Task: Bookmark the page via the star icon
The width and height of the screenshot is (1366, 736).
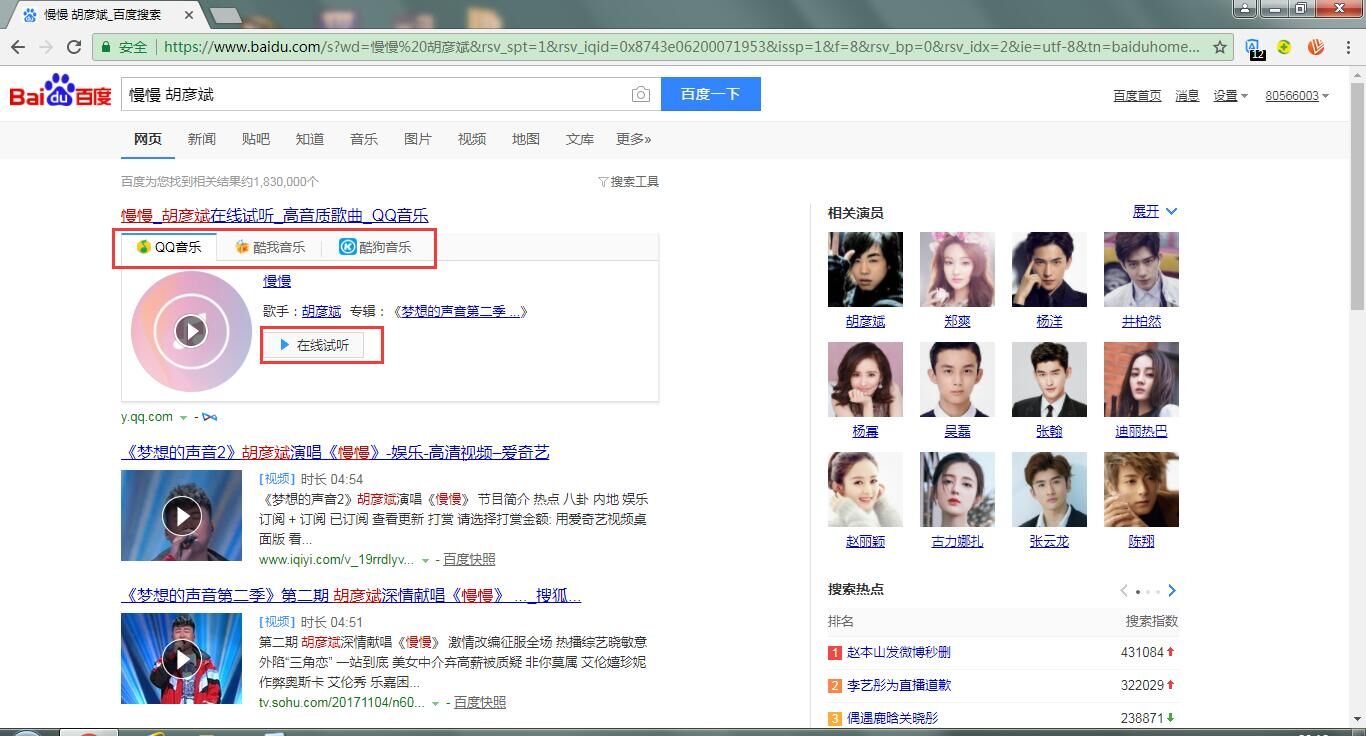Action: tap(1220, 47)
